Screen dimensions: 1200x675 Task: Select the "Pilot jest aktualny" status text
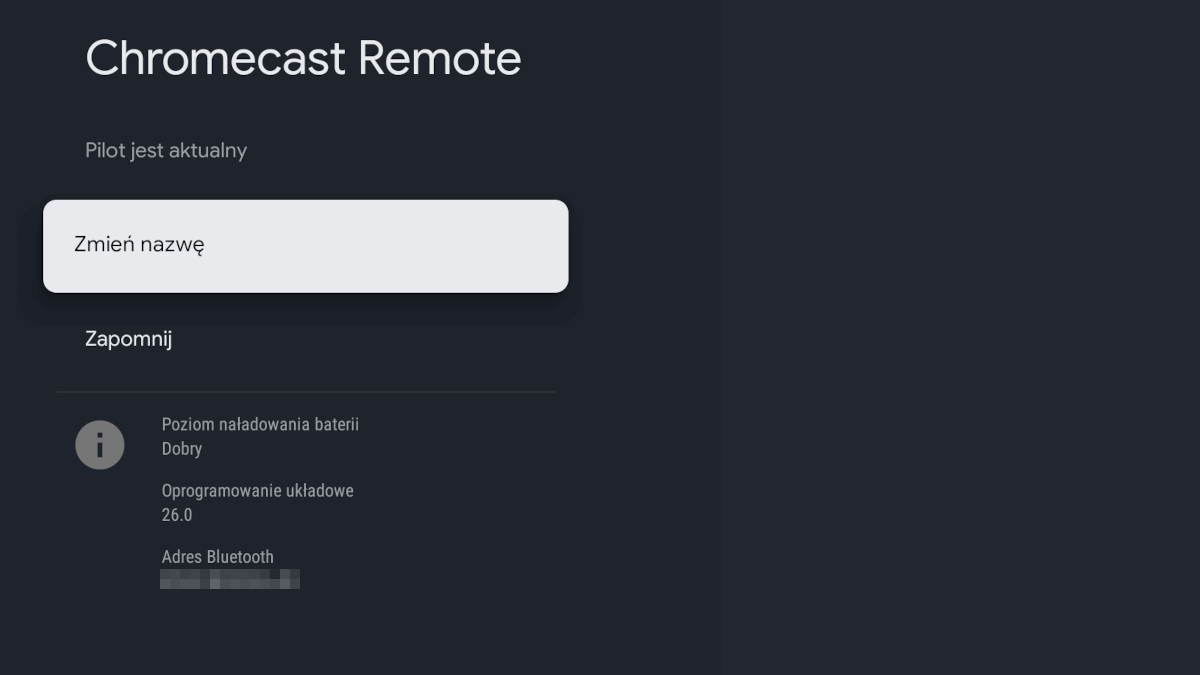(166, 150)
